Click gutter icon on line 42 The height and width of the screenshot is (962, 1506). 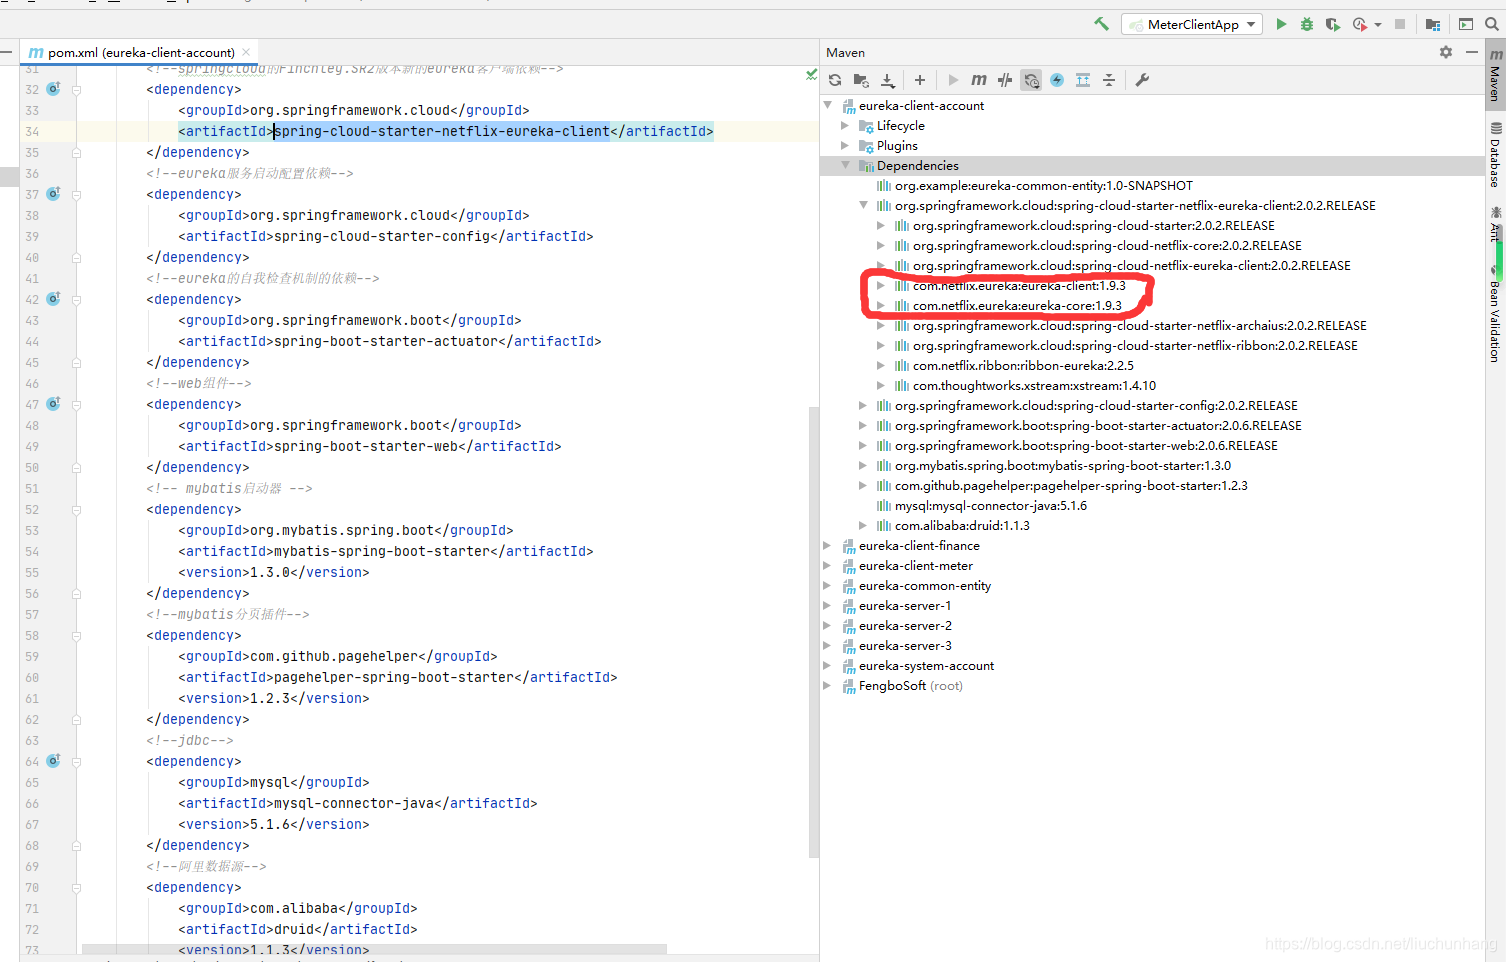coord(54,299)
